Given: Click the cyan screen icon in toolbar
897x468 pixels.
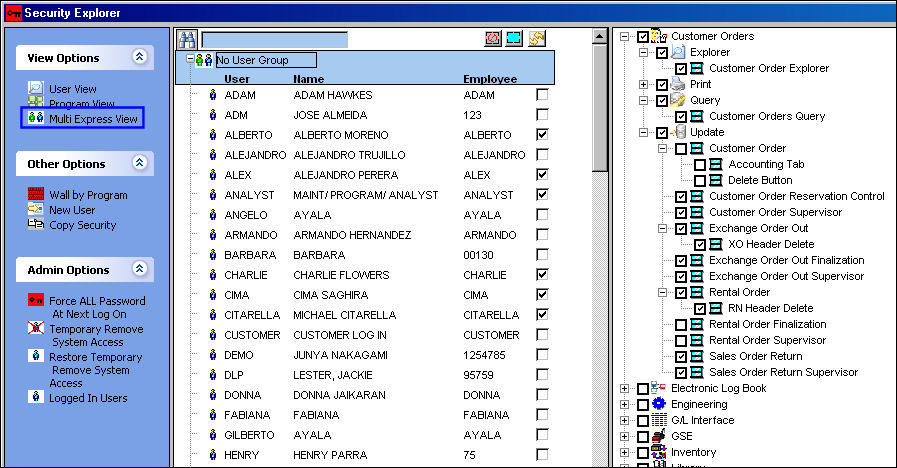Looking at the screenshot, I should pyautogui.click(x=514, y=38).
